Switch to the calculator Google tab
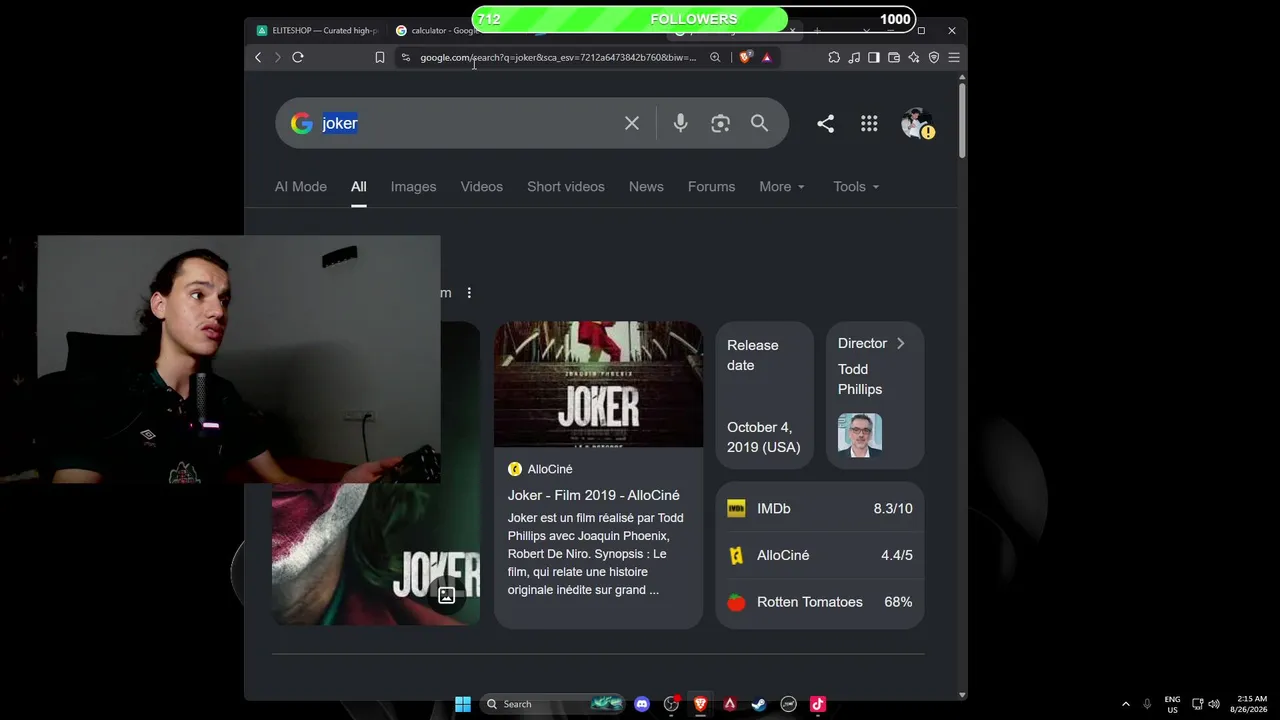Viewport: 1280px width, 720px height. [x=437, y=30]
